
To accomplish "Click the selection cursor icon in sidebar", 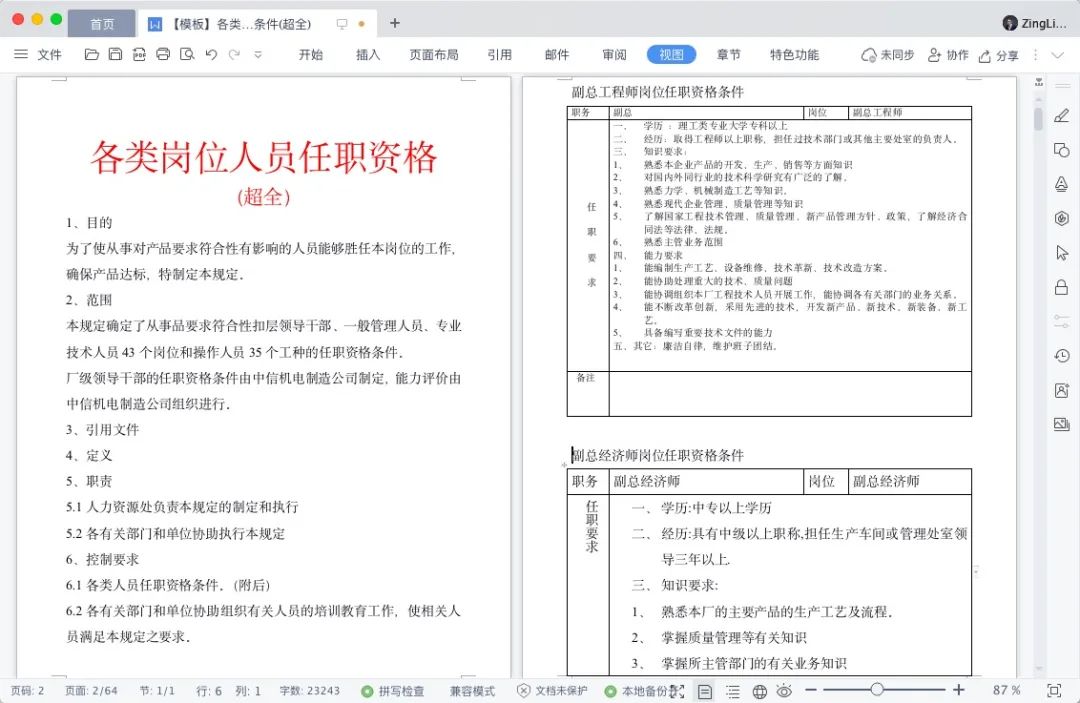I will (x=1061, y=253).
